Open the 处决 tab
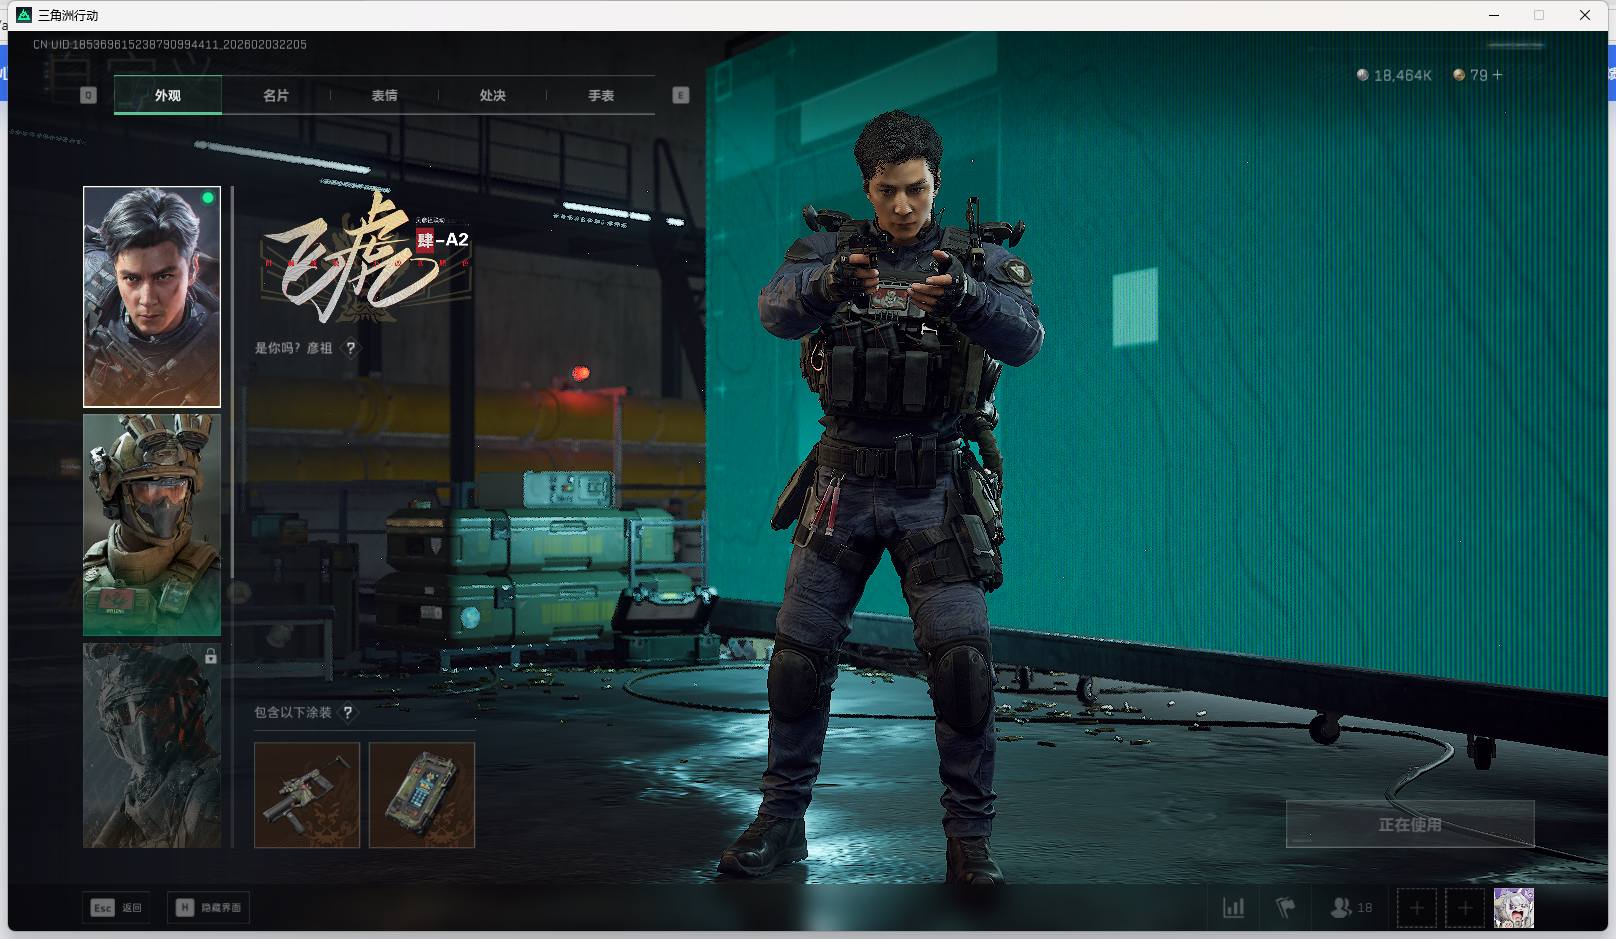The width and height of the screenshot is (1616, 939). tap(492, 95)
